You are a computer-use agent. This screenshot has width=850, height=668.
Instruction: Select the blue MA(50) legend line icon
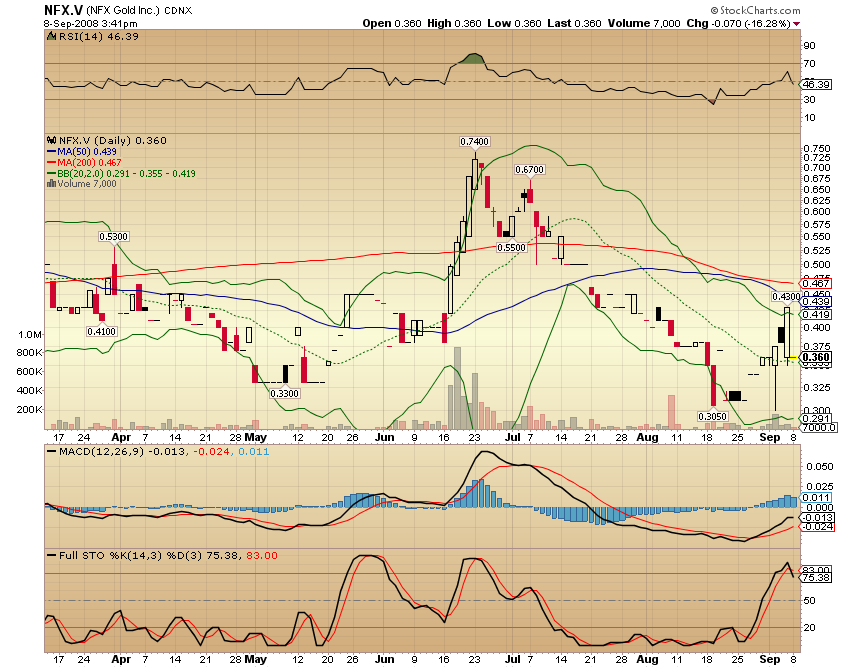point(51,152)
